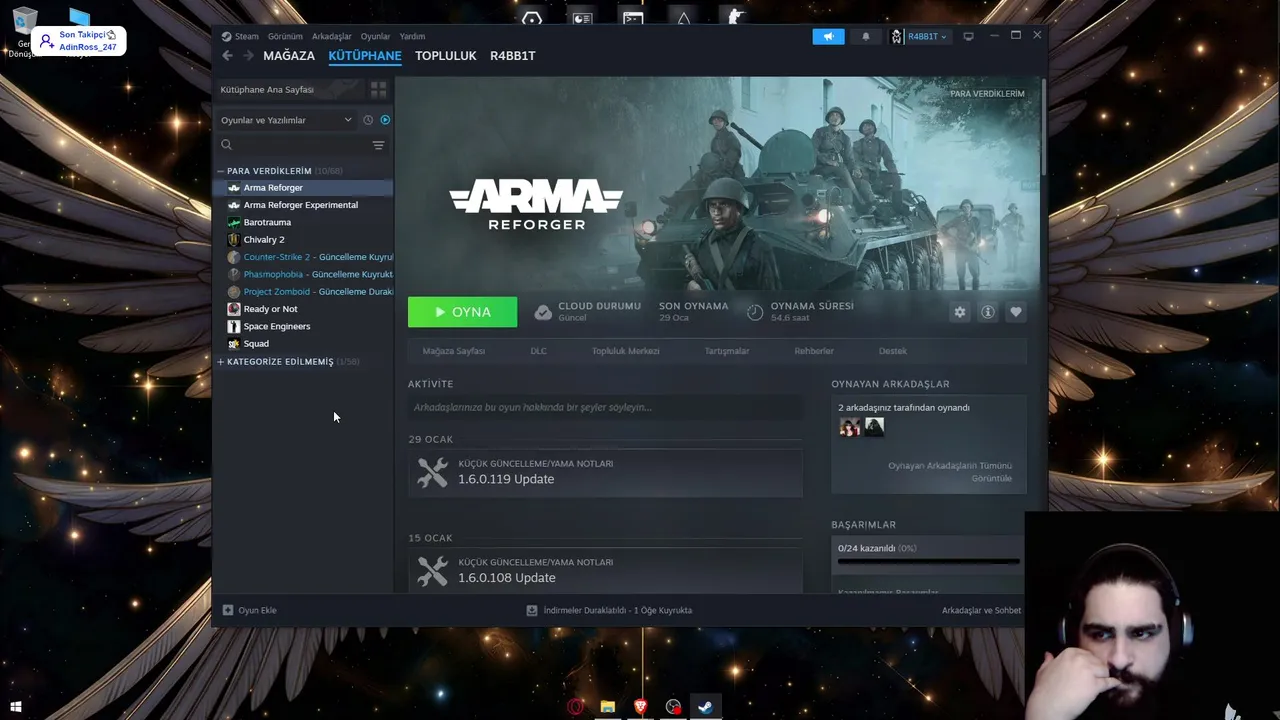
Task: Select Chivalry 2 in the library list
Action: pyautogui.click(x=304, y=240)
